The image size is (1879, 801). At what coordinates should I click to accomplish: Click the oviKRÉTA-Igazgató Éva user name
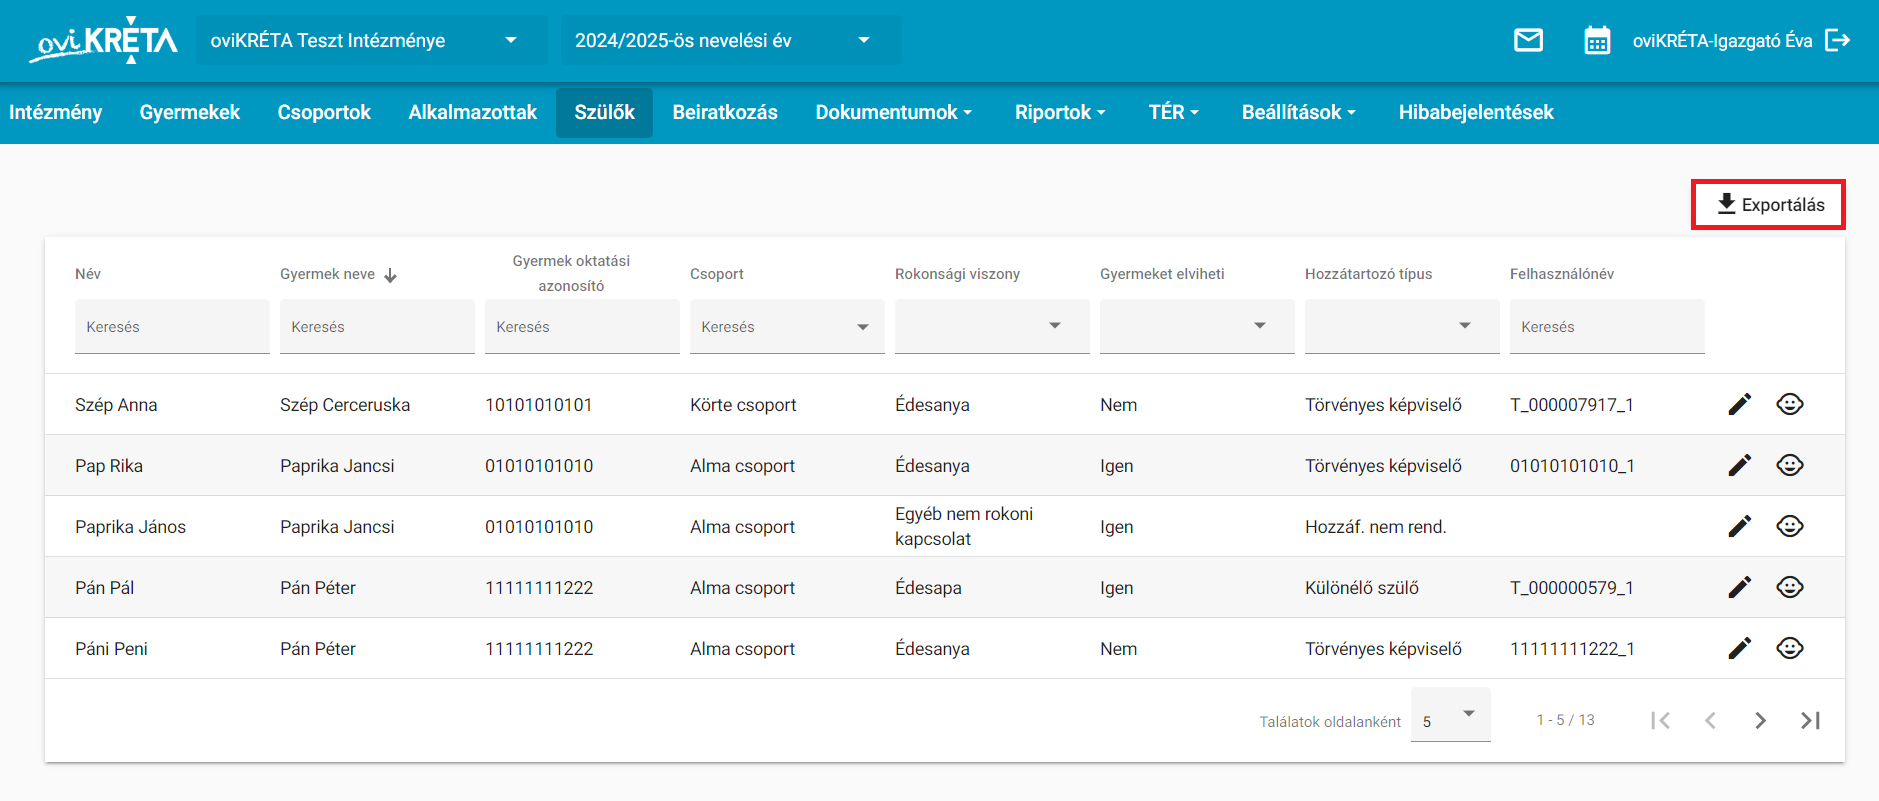pyautogui.click(x=1722, y=41)
